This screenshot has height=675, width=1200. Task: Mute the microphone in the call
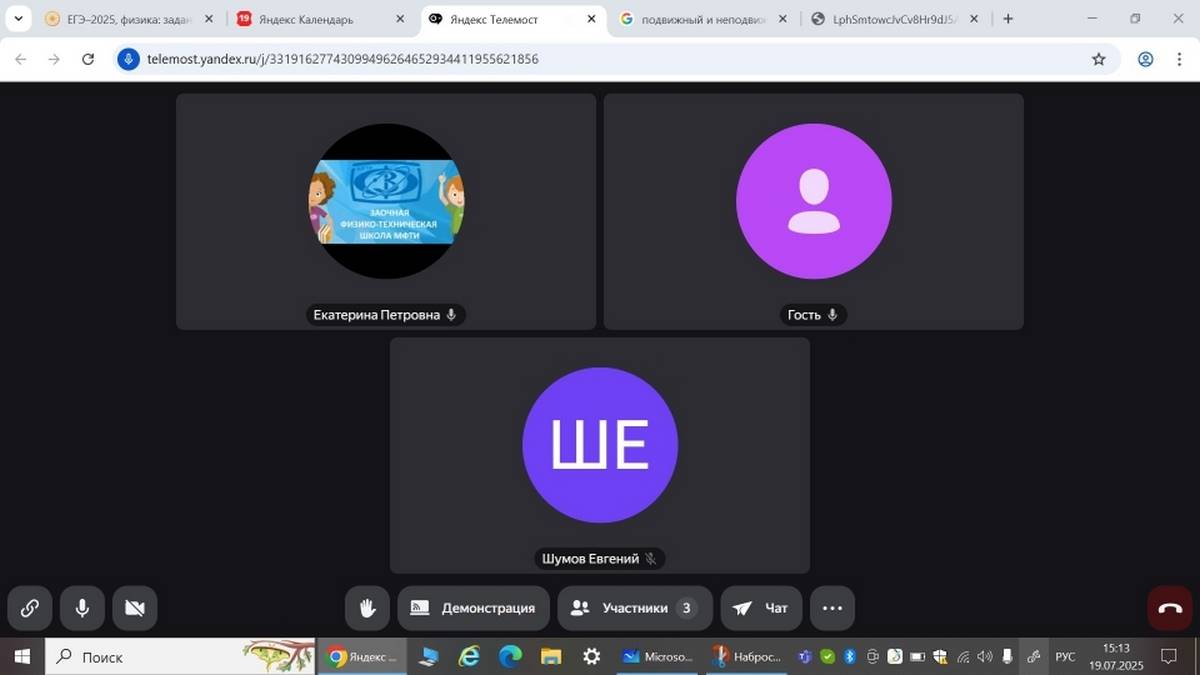coord(82,608)
